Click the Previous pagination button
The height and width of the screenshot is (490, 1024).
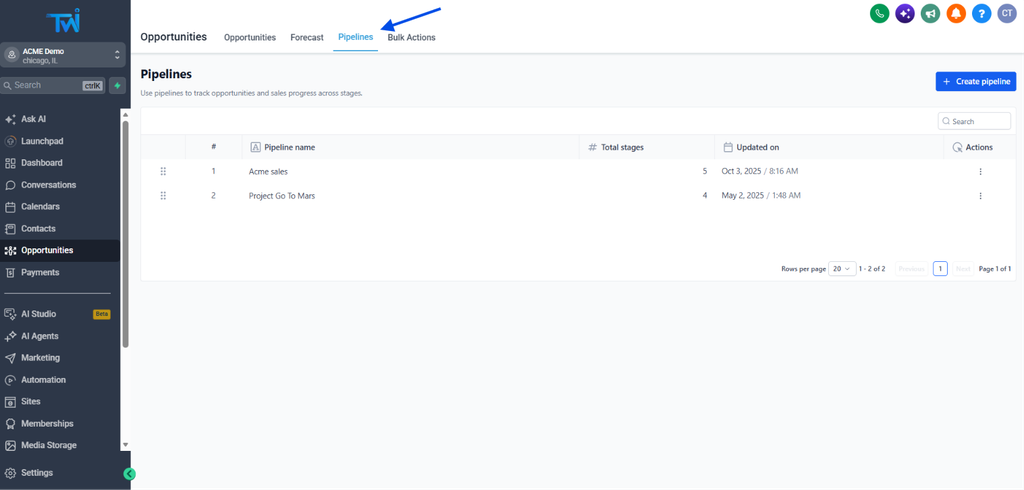(911, 269)
